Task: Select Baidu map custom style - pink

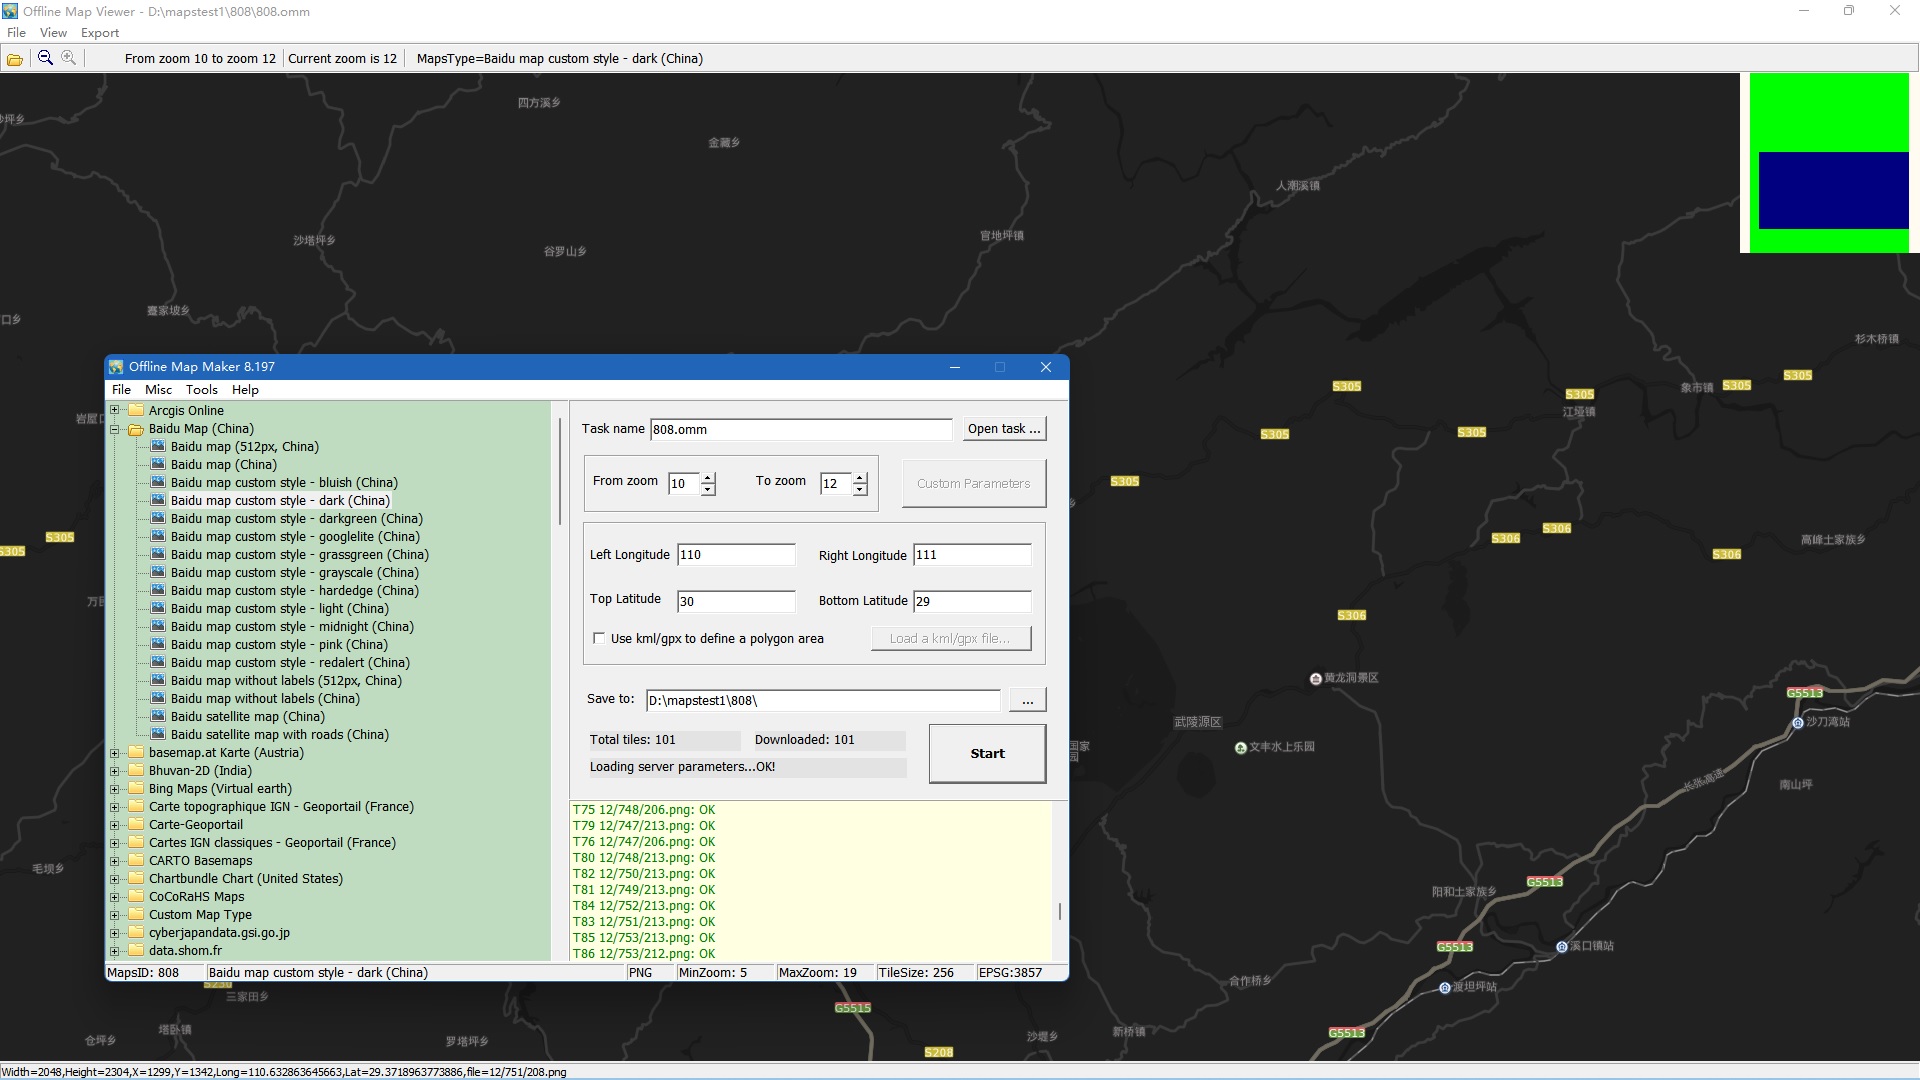Action: pos(279,645)
